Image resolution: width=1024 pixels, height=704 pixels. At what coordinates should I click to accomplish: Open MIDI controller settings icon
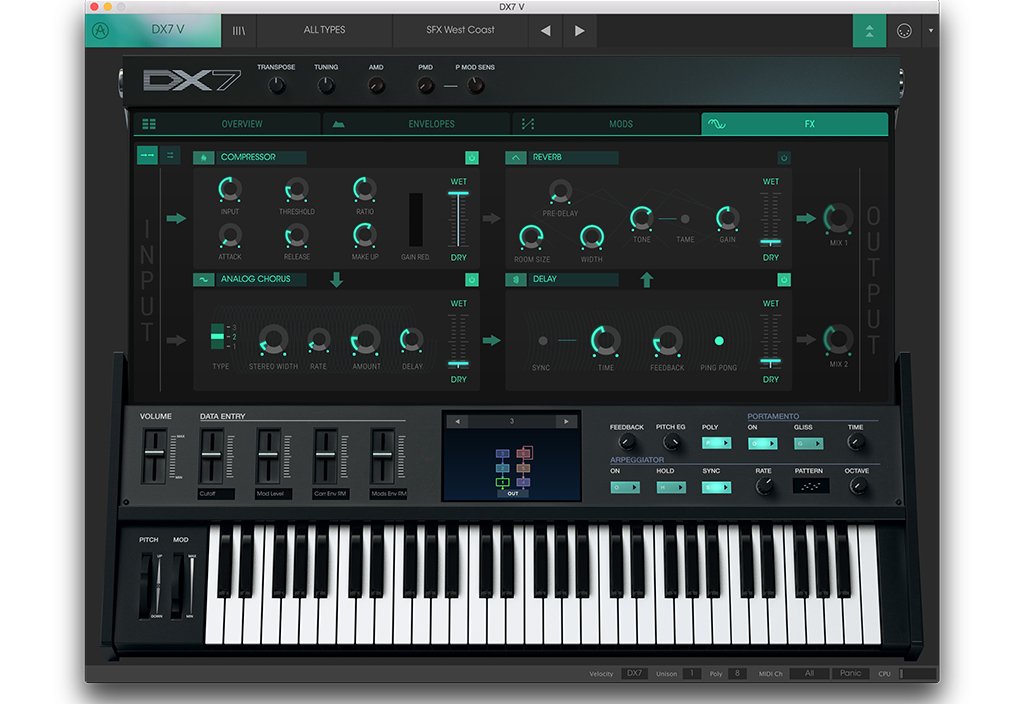tap(904, 30)
